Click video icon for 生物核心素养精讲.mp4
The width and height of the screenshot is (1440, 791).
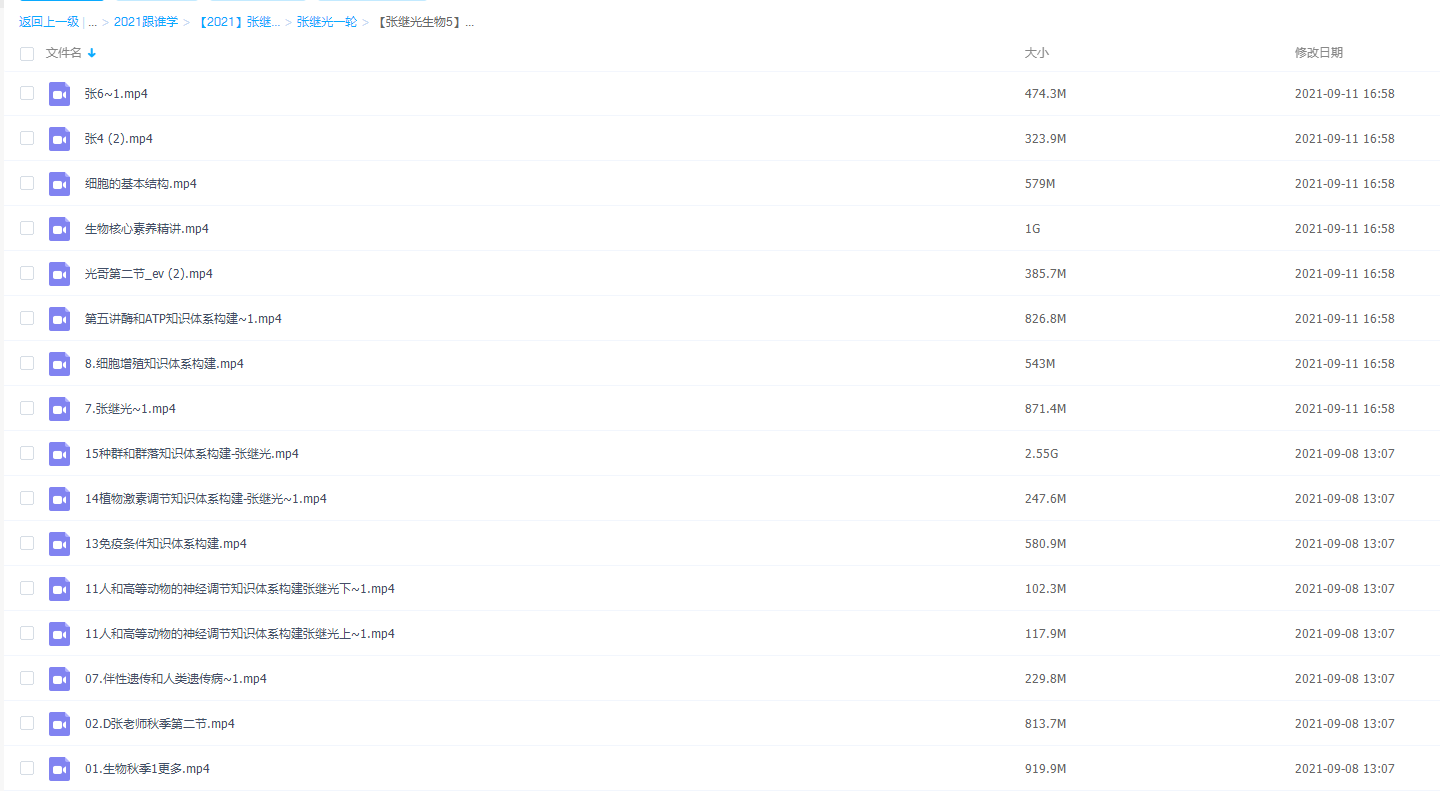point(59,229)
